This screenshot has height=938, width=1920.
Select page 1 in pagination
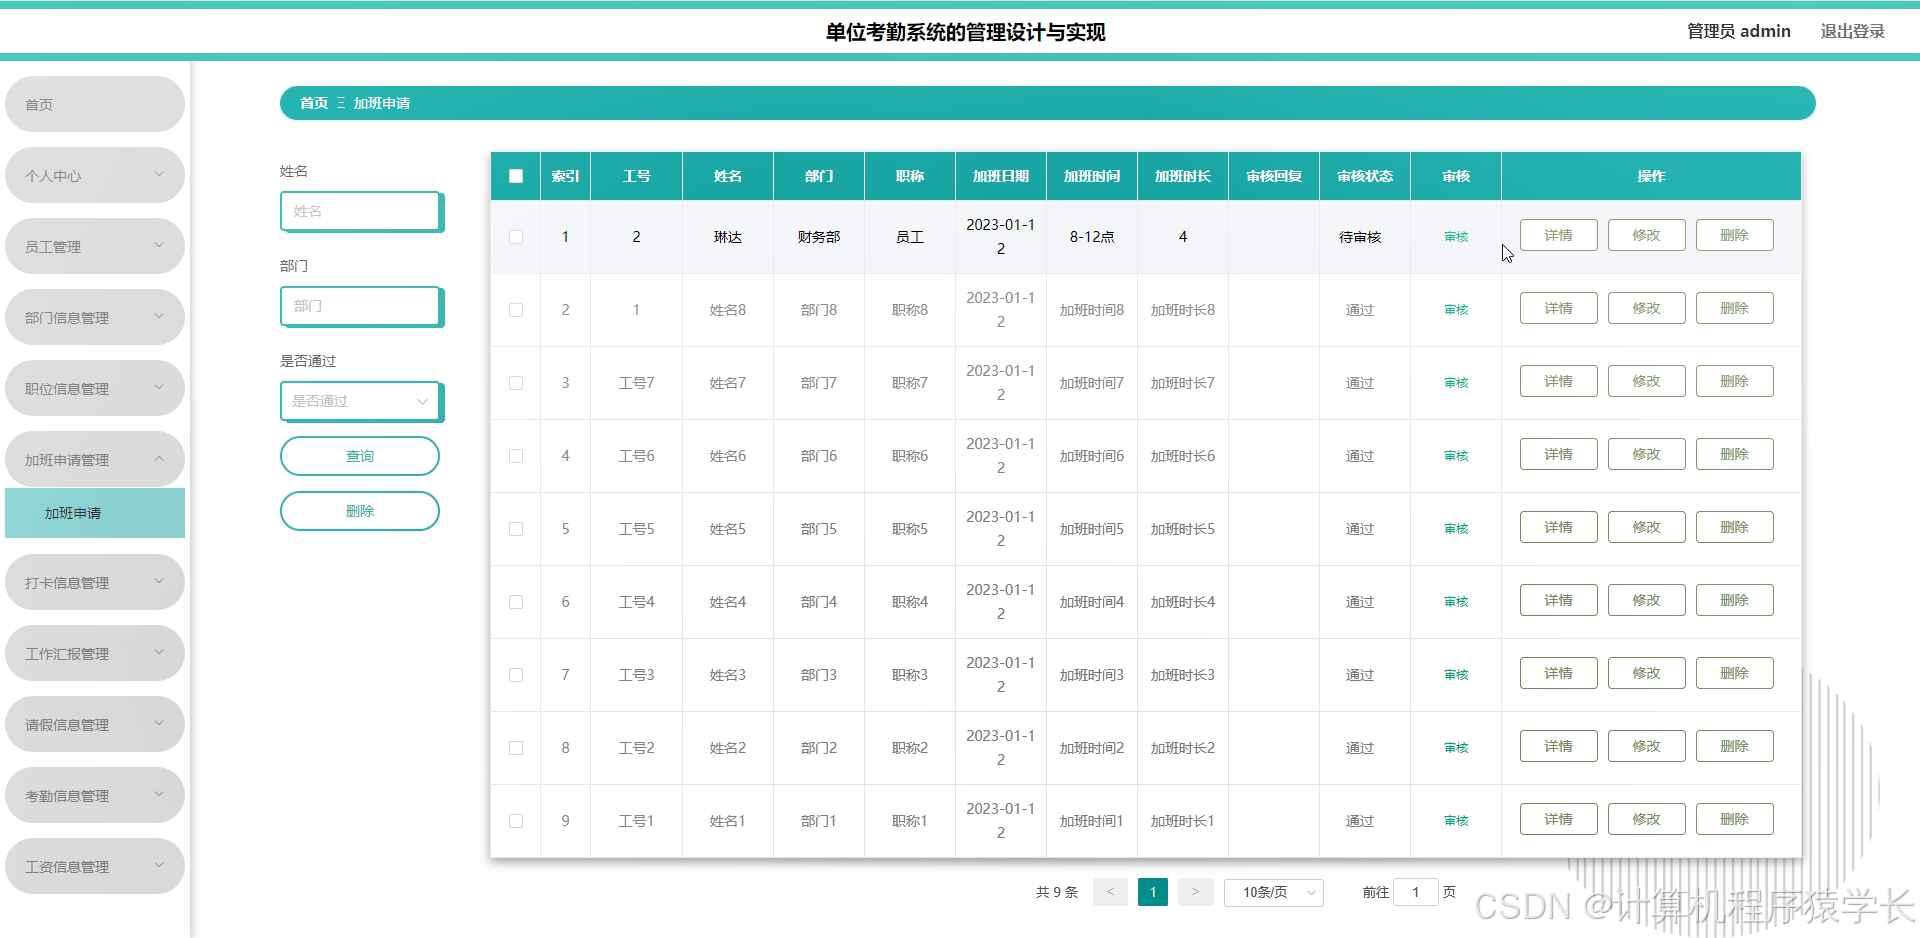tap(1153, 892)
